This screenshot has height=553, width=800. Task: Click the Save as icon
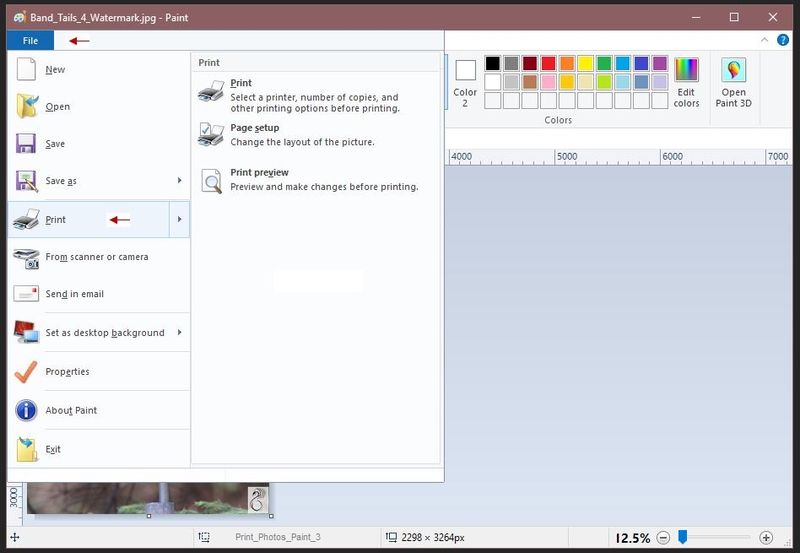tap(27, 181)
